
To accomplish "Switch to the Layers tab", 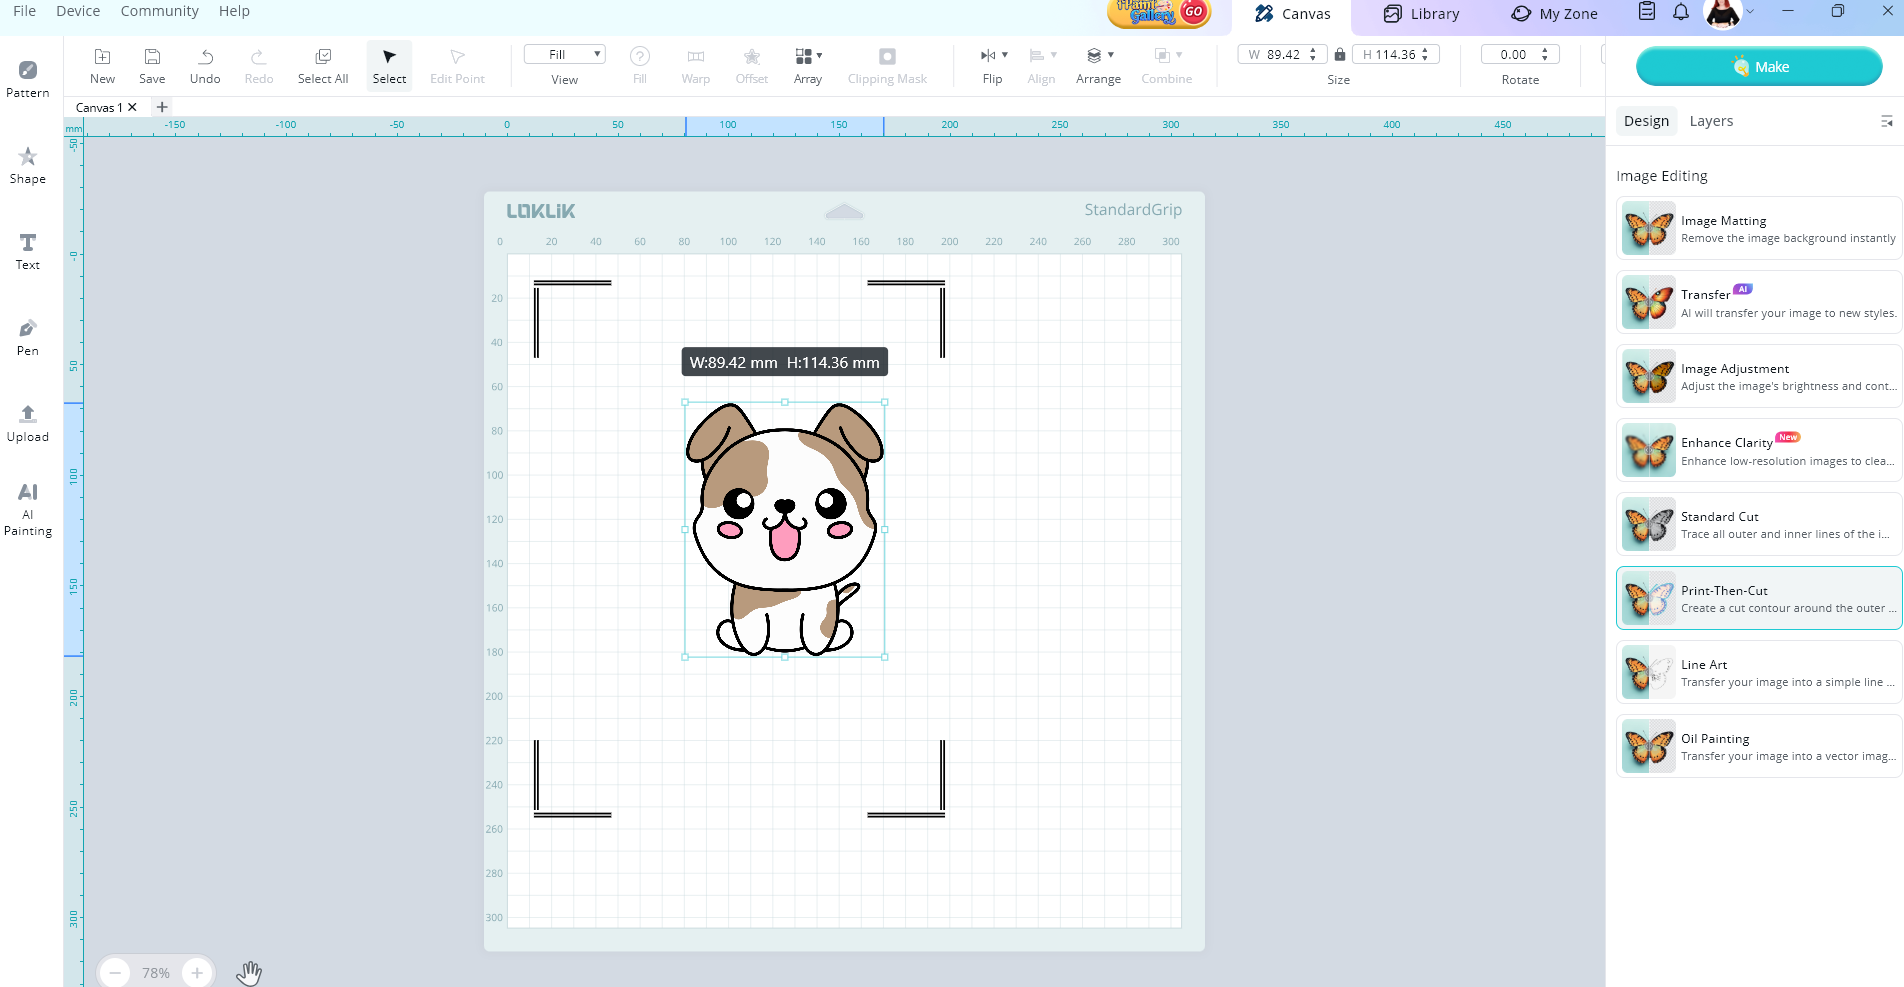I will point(1711,121).
